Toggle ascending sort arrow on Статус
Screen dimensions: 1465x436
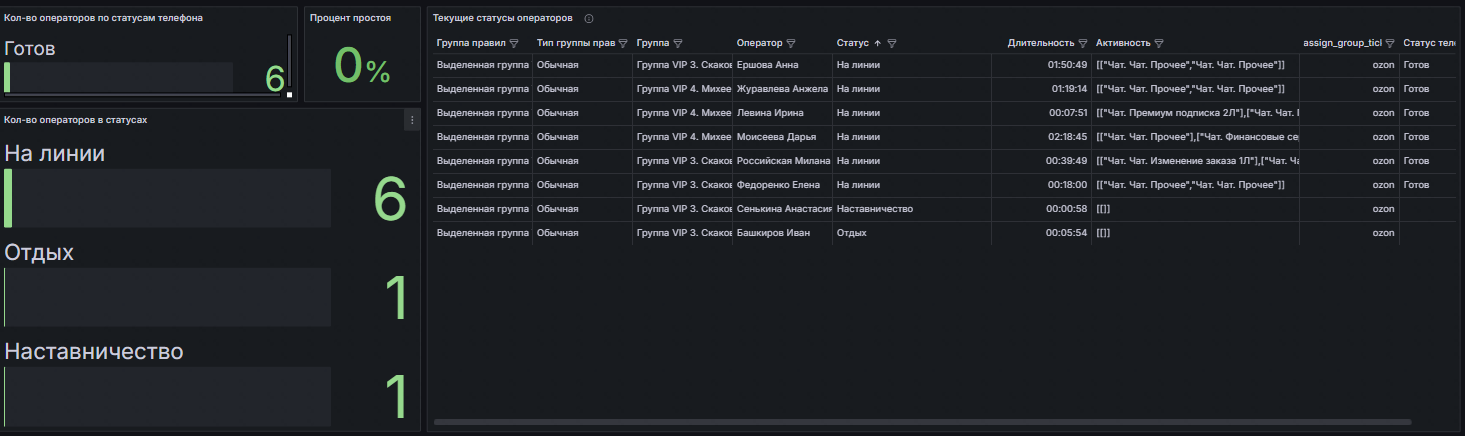877,44
